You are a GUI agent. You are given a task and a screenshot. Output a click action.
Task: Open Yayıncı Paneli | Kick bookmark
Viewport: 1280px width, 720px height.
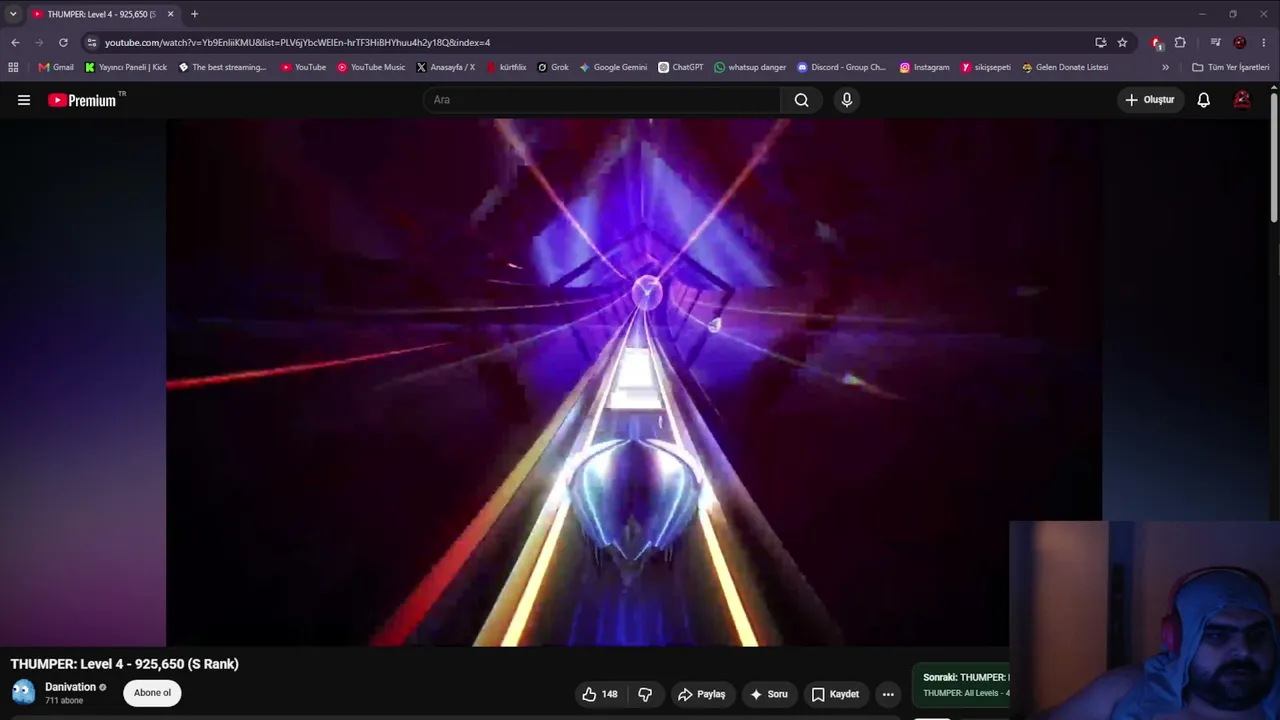[x=126, y=67]
